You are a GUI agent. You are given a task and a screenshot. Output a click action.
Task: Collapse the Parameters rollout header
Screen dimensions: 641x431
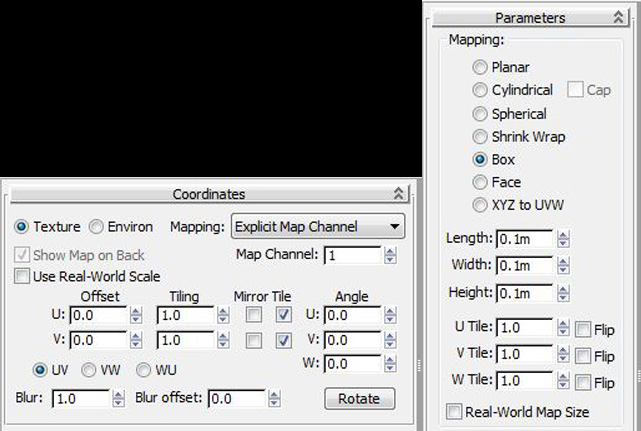[529, 17]
